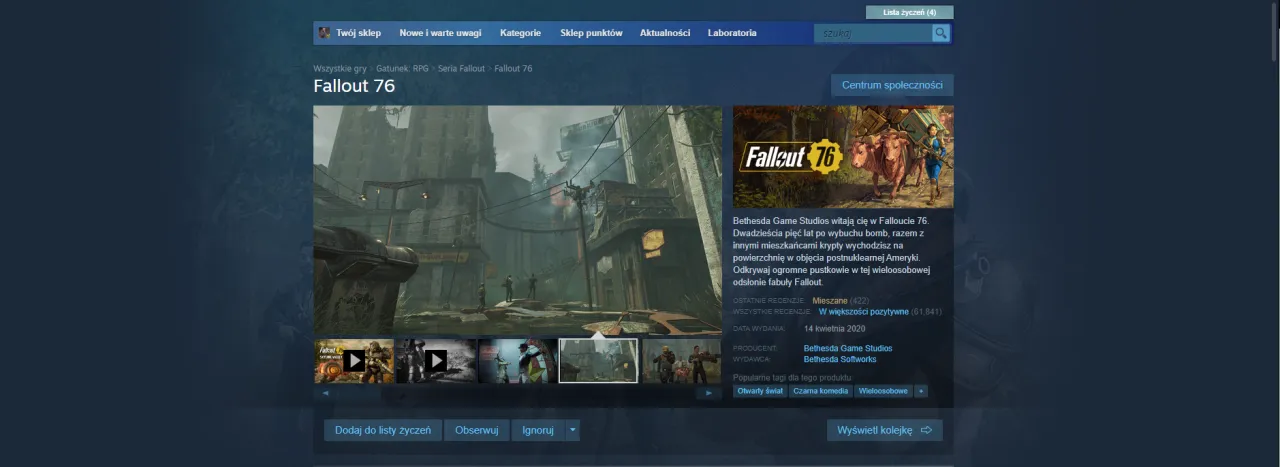Open the Kategorie menu
This screenshot has width=1280, height=467.
click(520, 33)
